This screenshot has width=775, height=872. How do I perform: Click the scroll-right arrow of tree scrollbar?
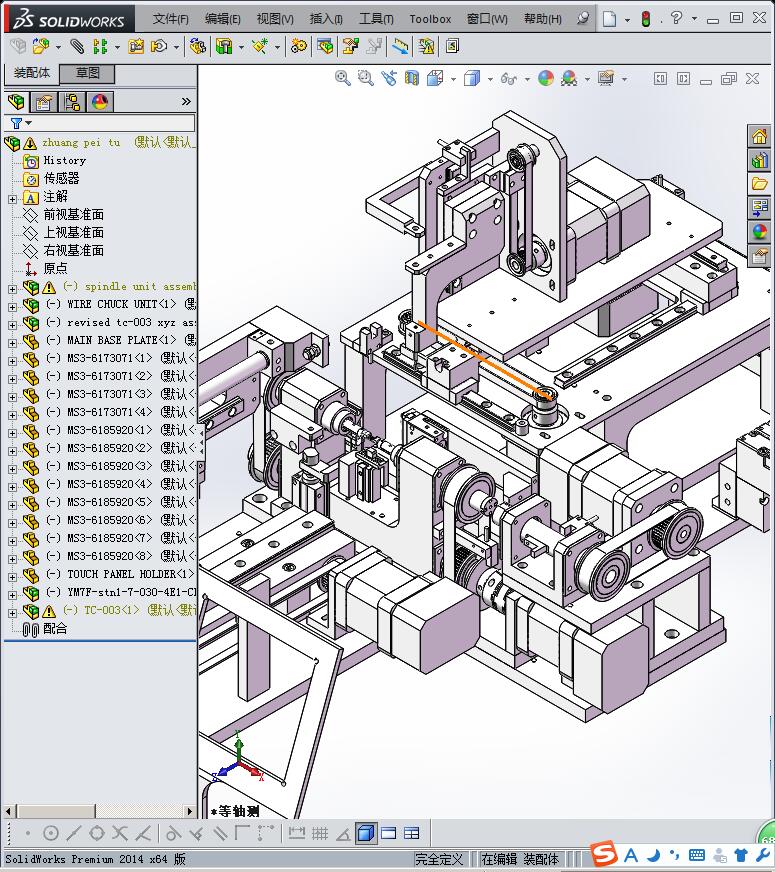tap(190, 811)
